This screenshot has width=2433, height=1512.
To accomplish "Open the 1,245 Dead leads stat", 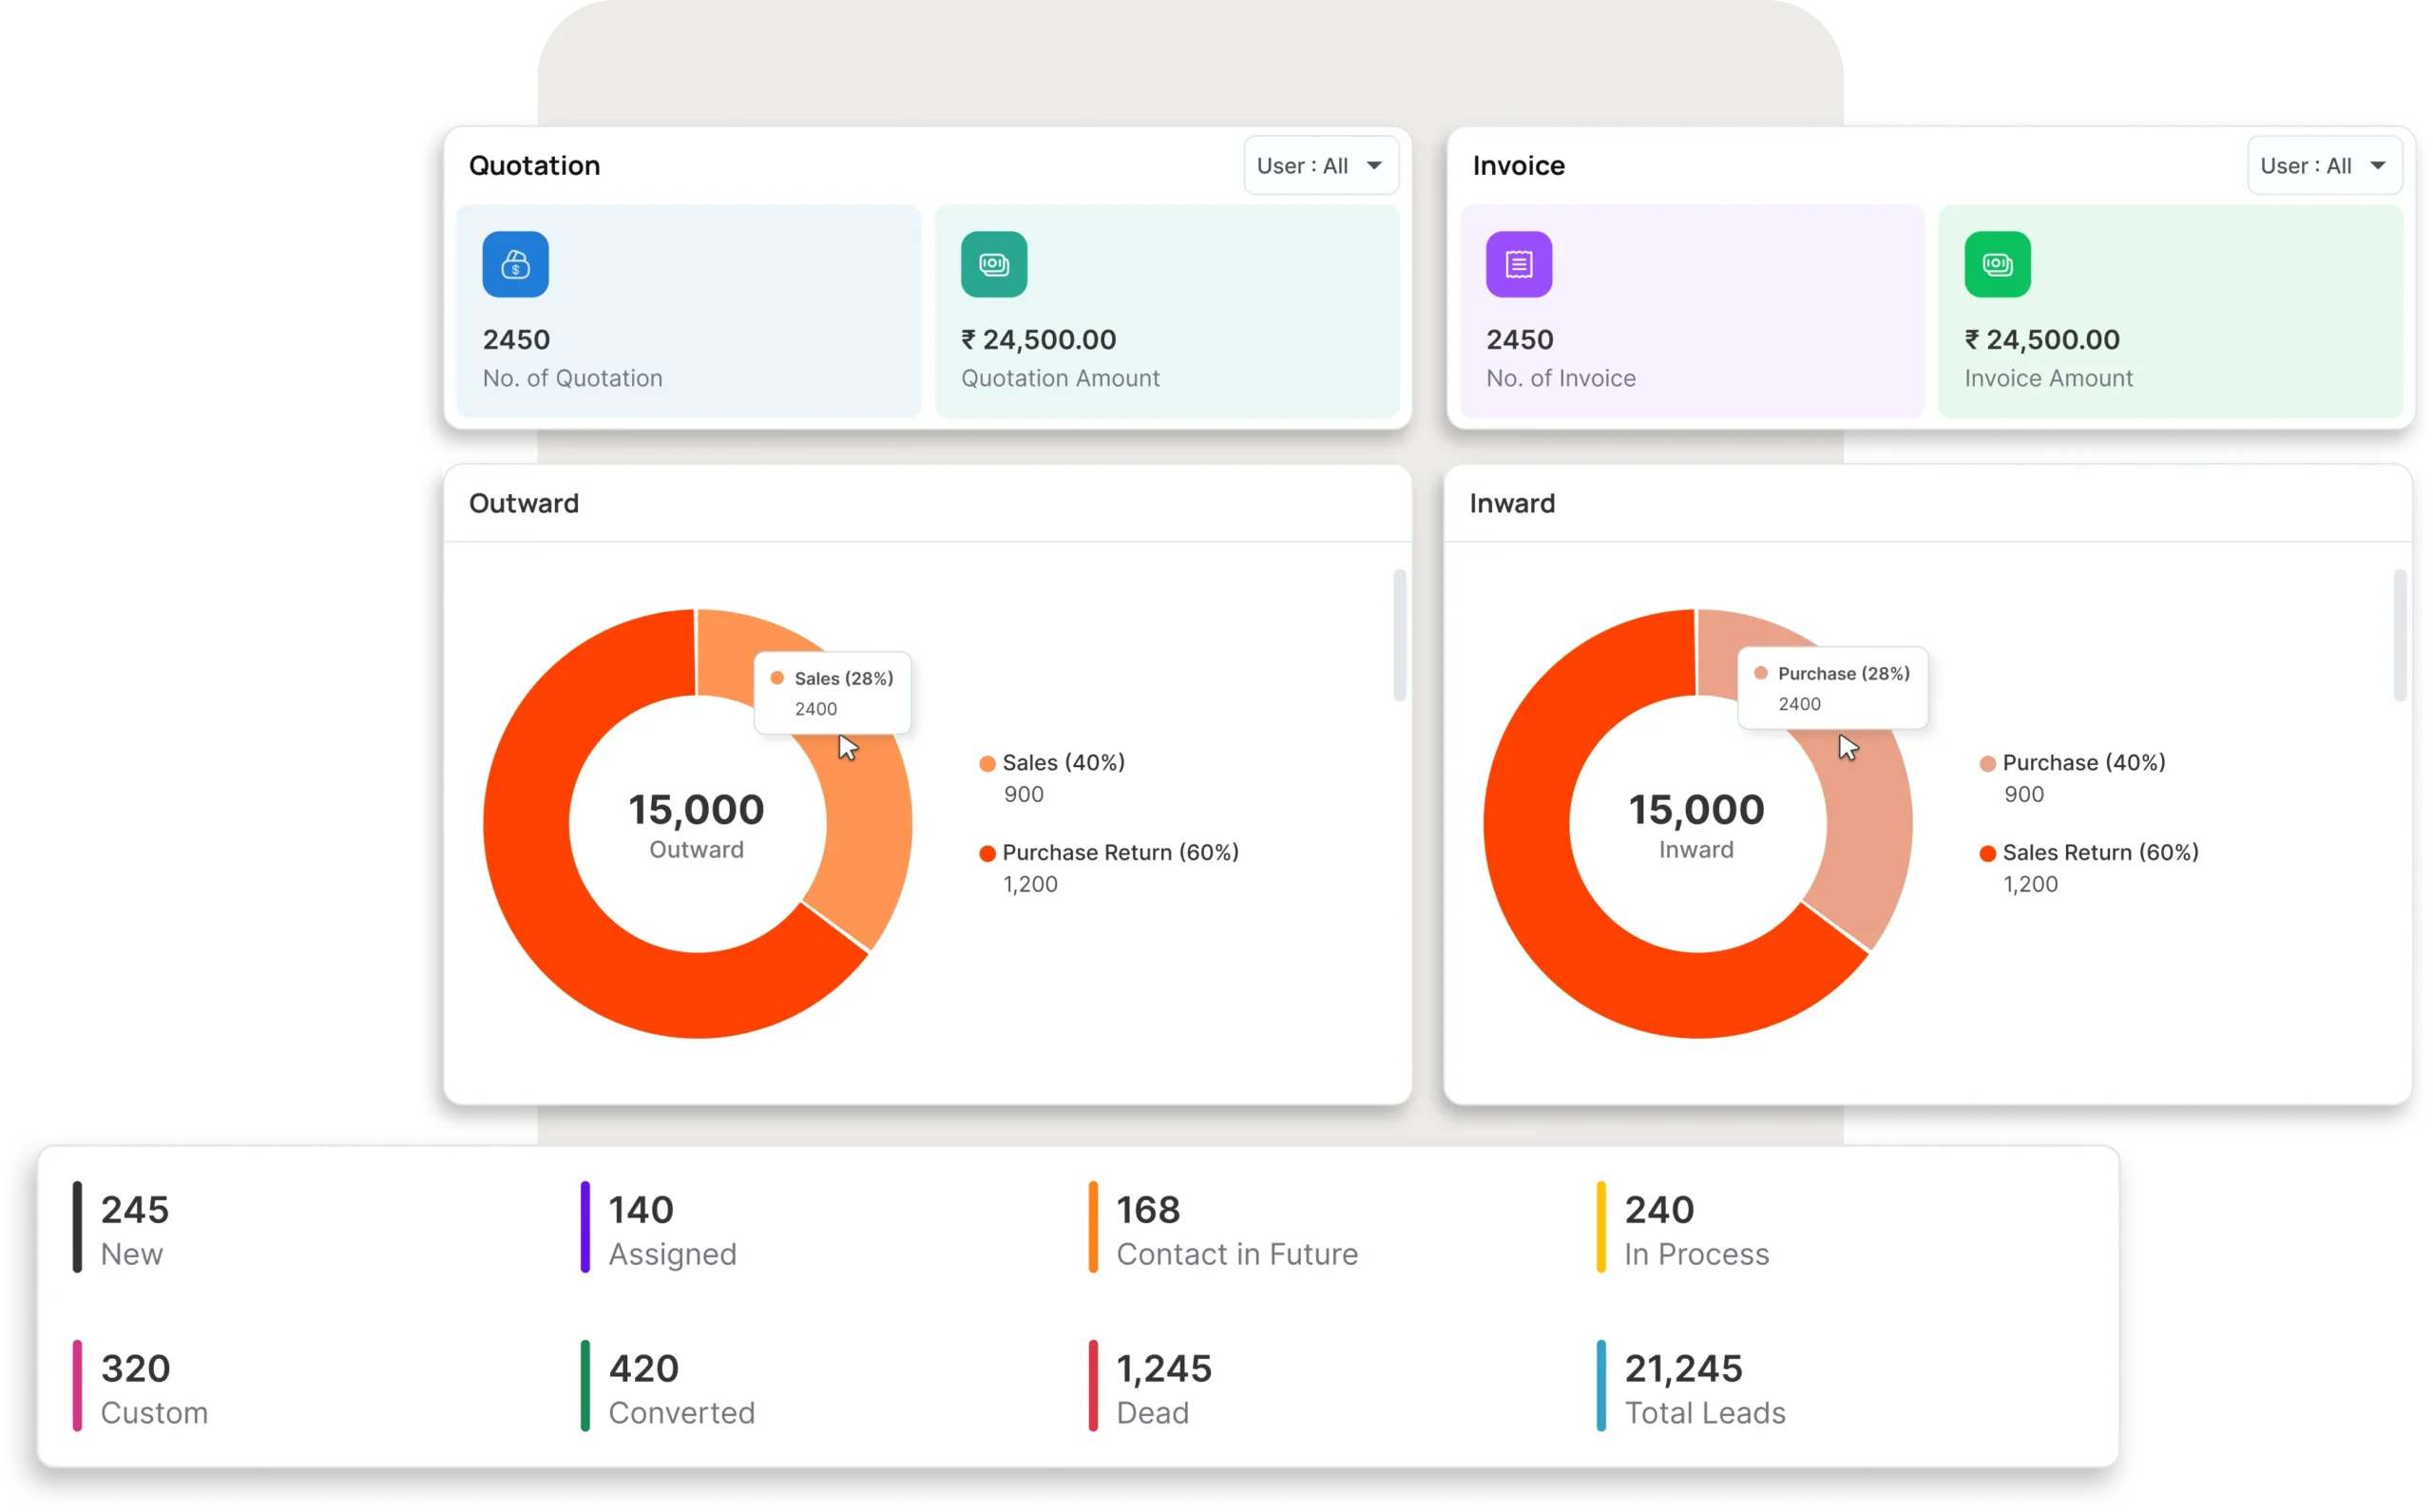I will coord(1150,1388).
